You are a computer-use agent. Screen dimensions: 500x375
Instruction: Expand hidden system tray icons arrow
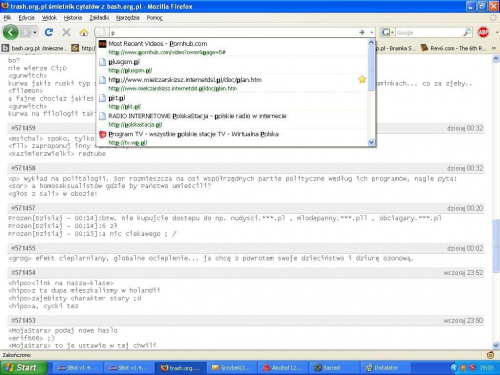click(x=454, y=368)
